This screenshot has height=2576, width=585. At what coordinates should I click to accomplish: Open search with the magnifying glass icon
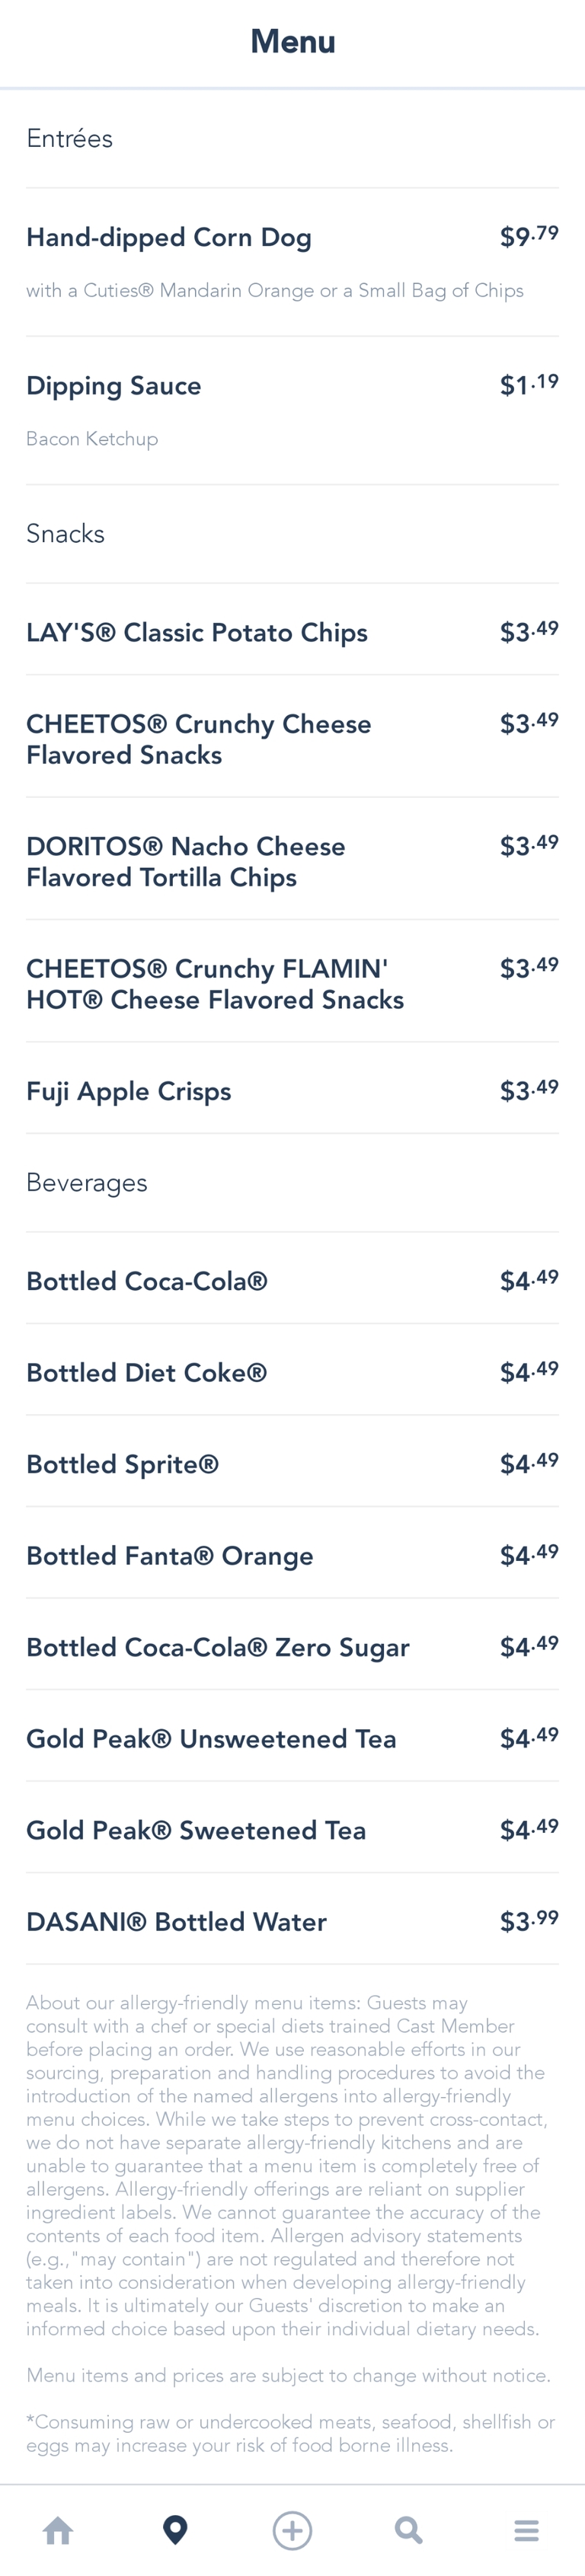408,2530
